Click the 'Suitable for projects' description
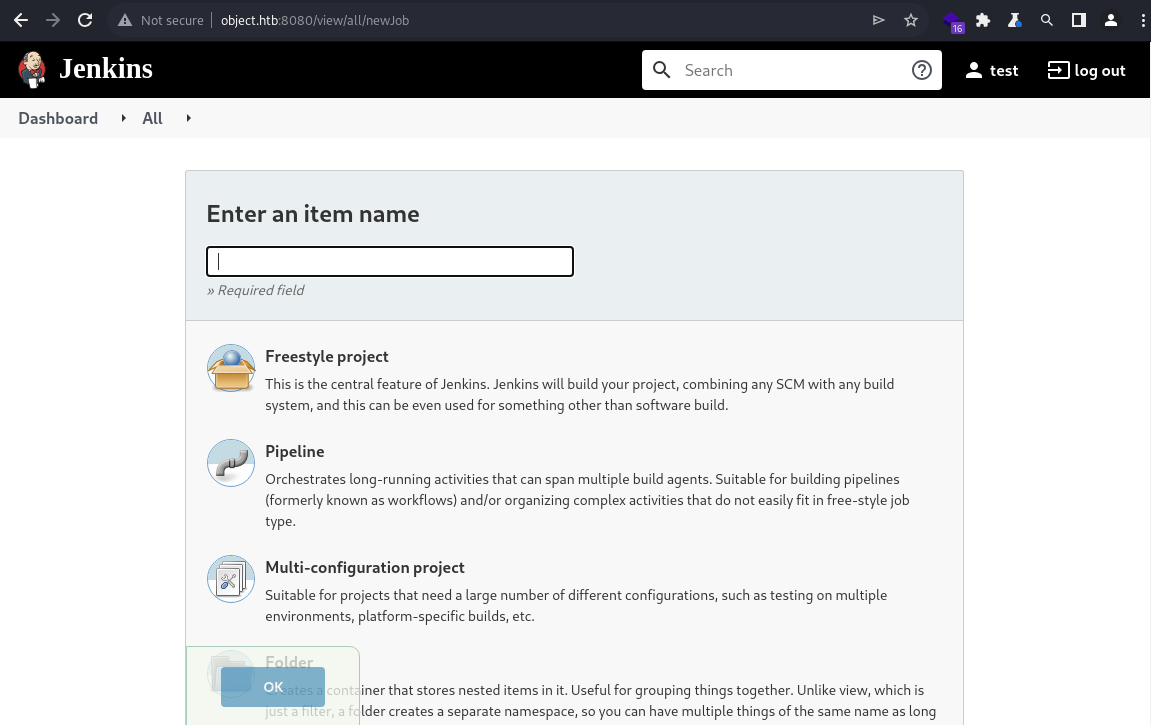The image size is (1151, 725). click(x=576, y=605)
